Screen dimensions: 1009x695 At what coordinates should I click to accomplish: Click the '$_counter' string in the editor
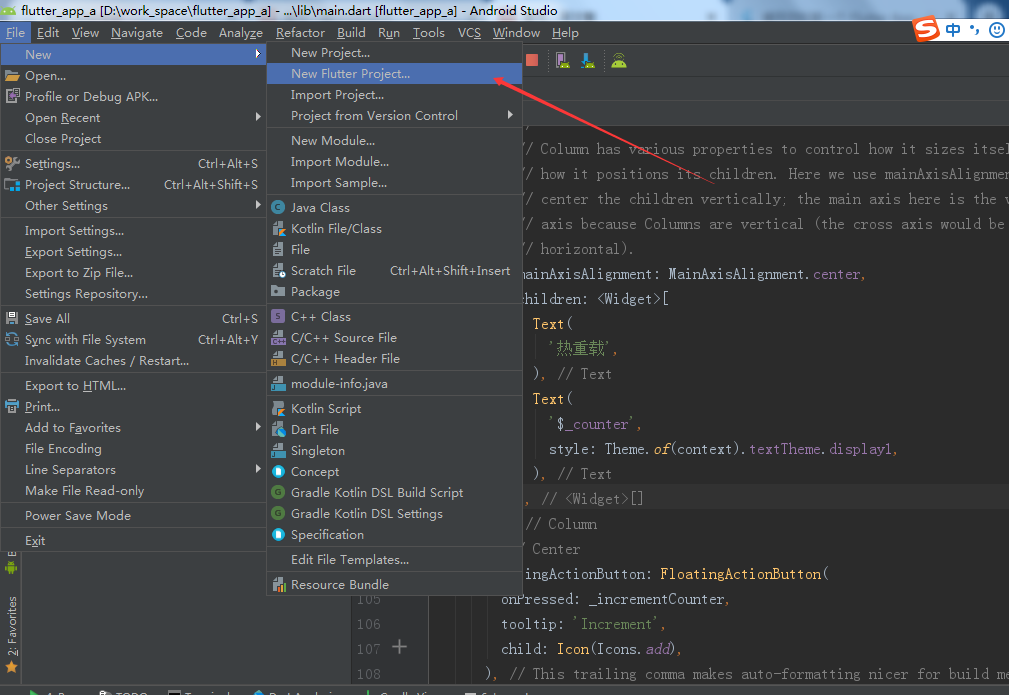tap(591, 424)
